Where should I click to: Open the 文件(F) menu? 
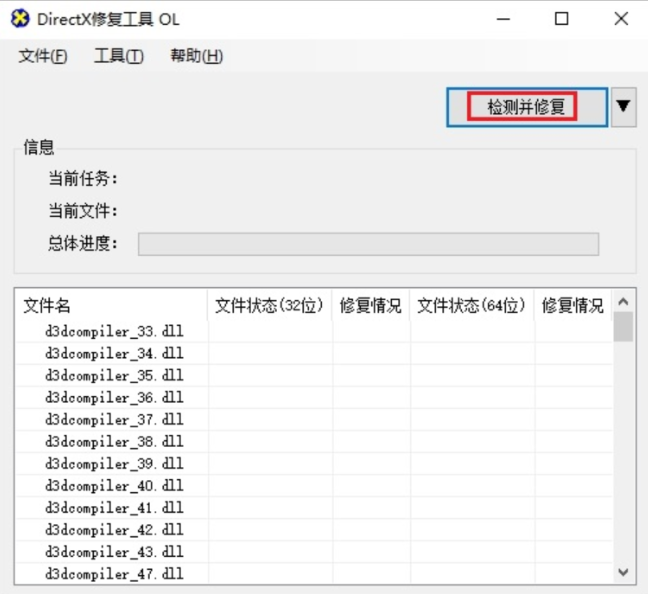point(43,56)
